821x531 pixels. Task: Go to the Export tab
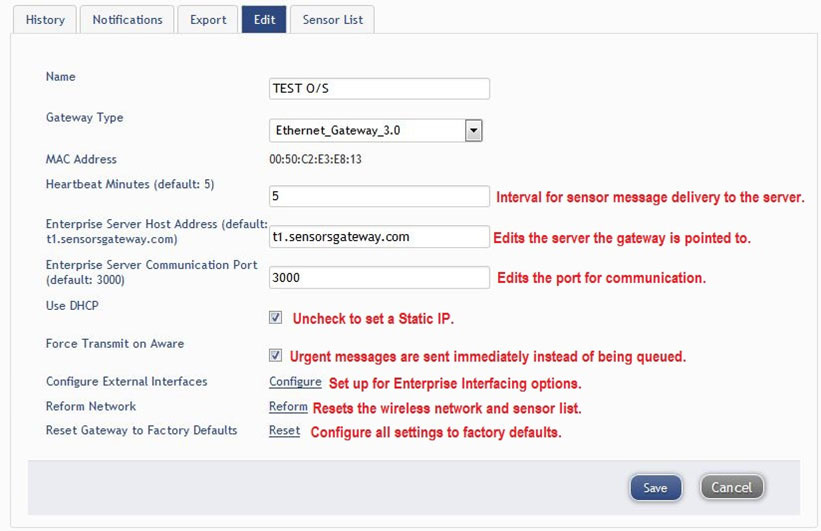tap(208, 20)
